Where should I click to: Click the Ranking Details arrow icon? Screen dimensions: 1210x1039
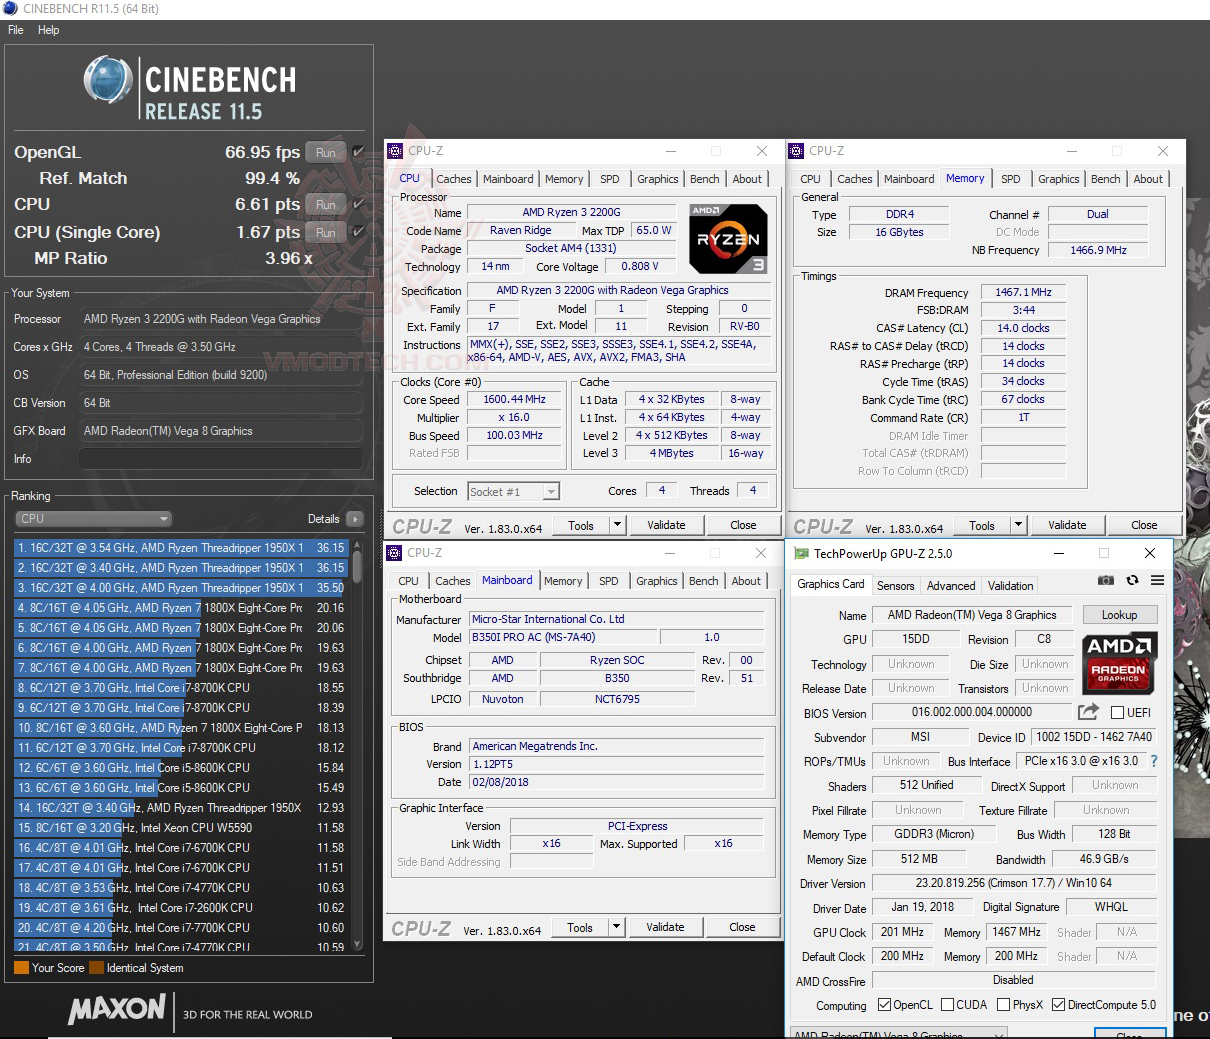[x=354, y=519]
